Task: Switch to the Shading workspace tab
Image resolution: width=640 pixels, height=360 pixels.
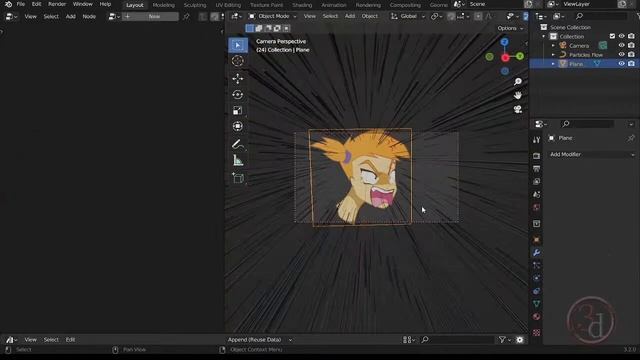Action: (x=302, y=5)
